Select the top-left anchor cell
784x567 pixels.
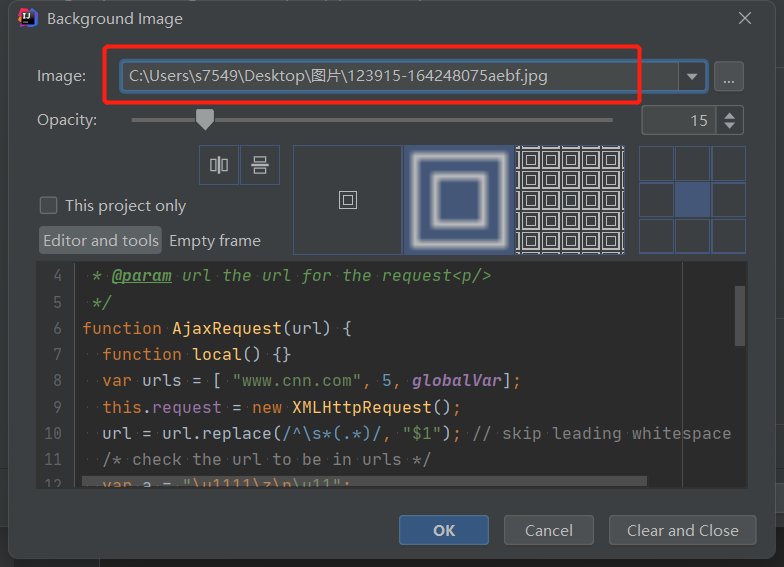656,164
